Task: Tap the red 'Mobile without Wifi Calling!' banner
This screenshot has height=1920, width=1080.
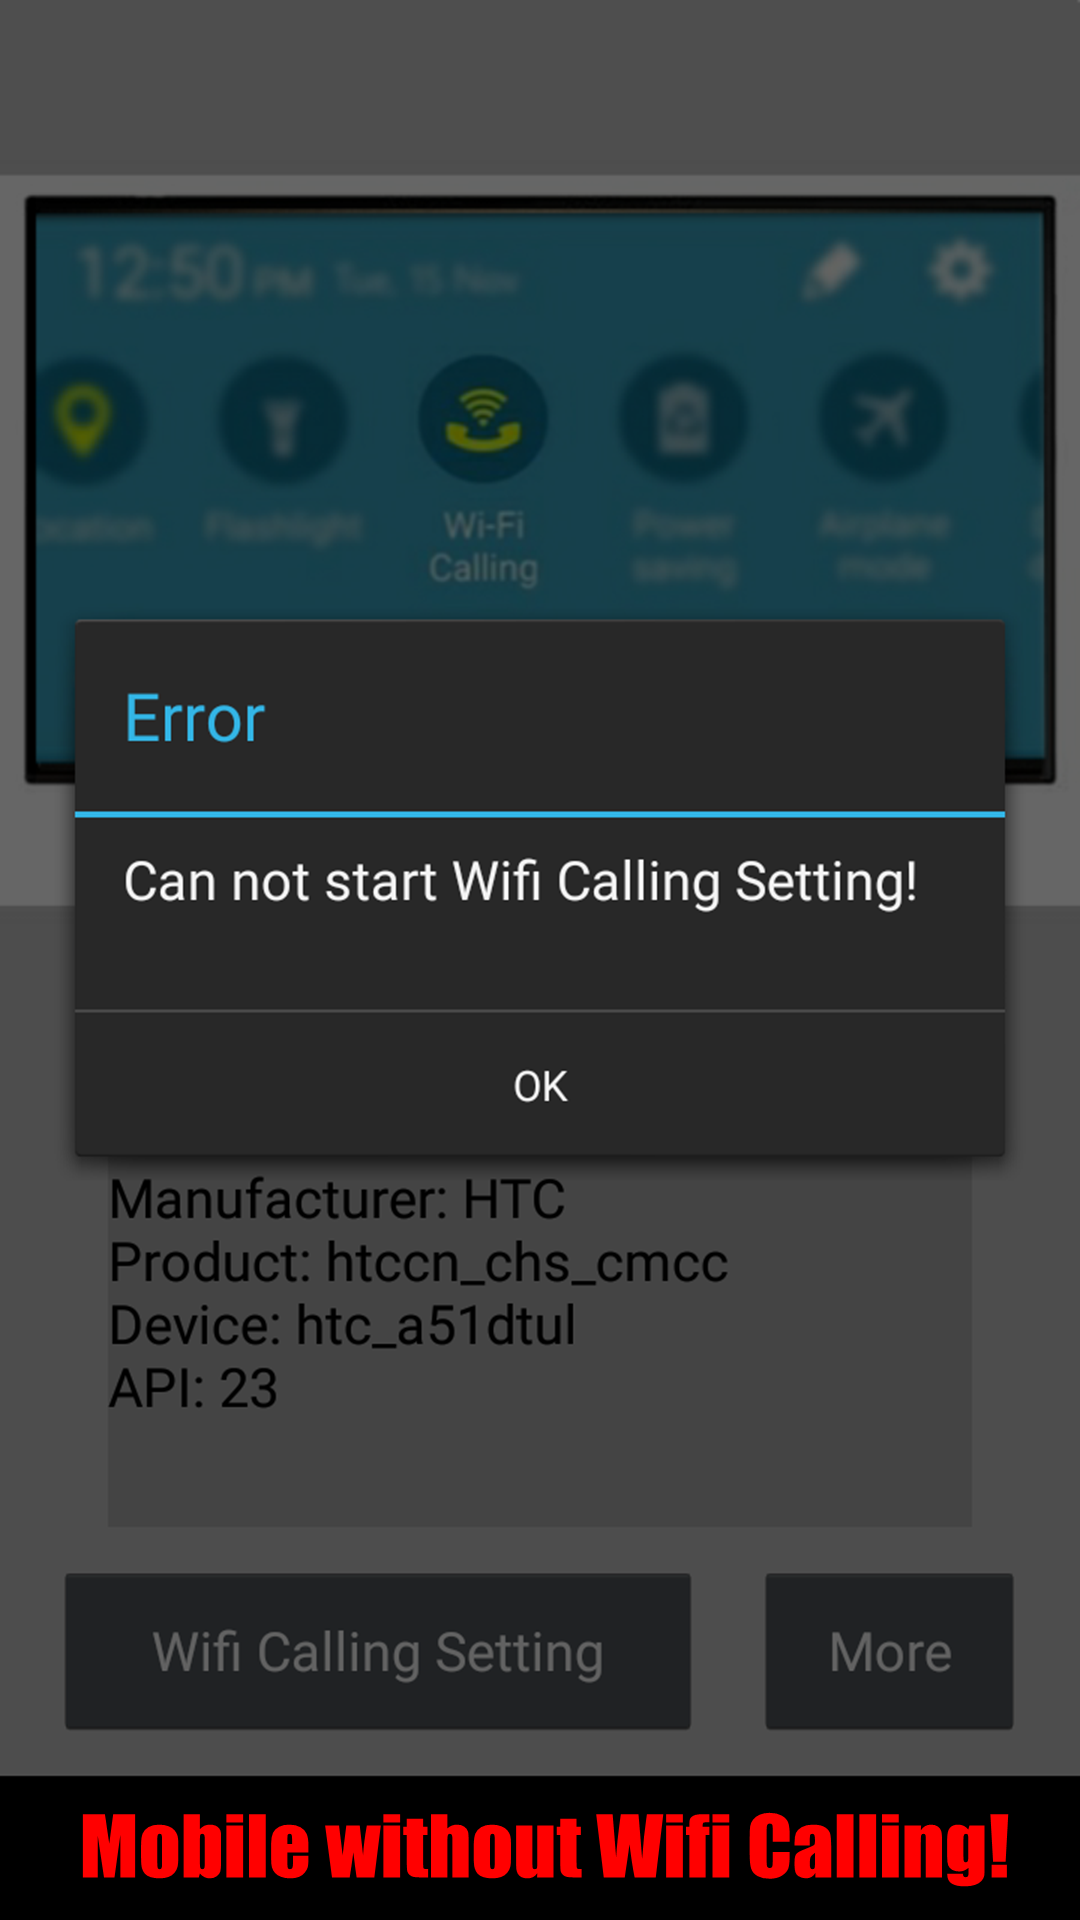Action: pyautogui.click(x=545, y=1847)
